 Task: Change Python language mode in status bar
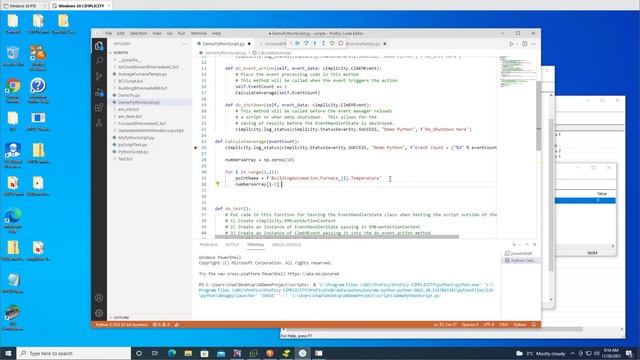(520, 324)
